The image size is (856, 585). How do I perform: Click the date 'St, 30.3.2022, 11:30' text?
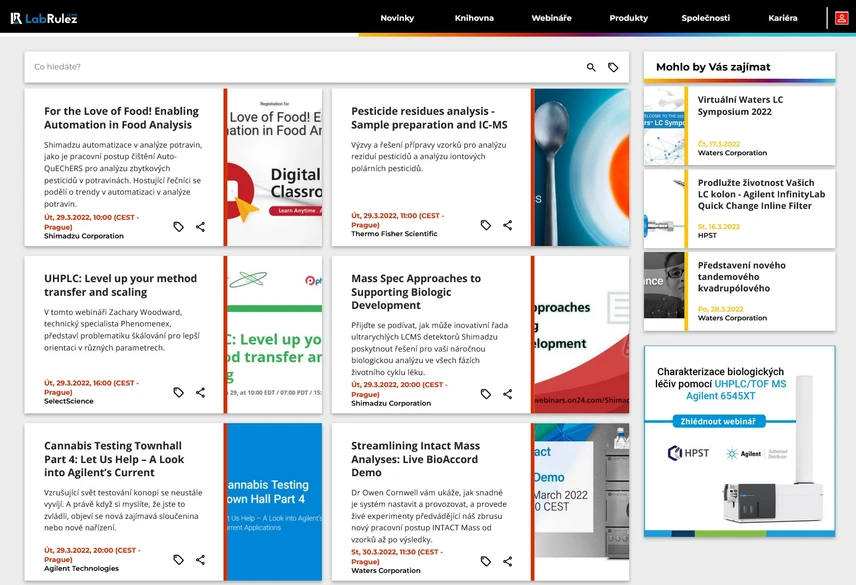pyautogui.click(x=397, y=557)
